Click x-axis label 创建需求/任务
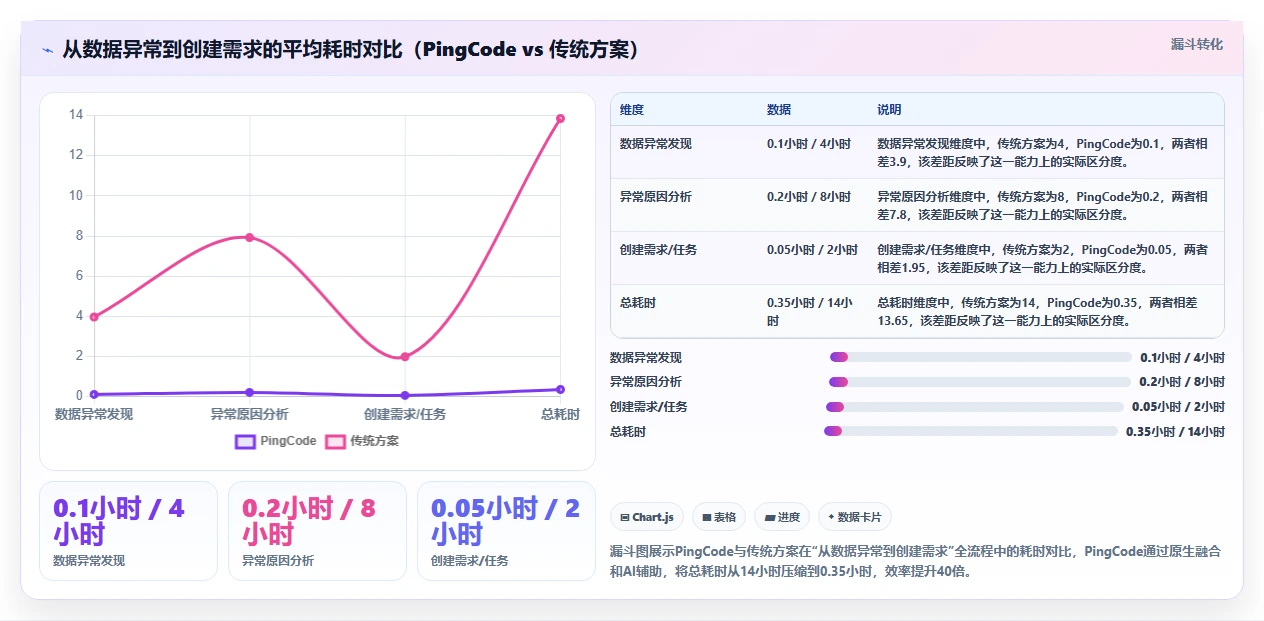Viewport: 1264px width, 621px height. [x=405, y=414]
